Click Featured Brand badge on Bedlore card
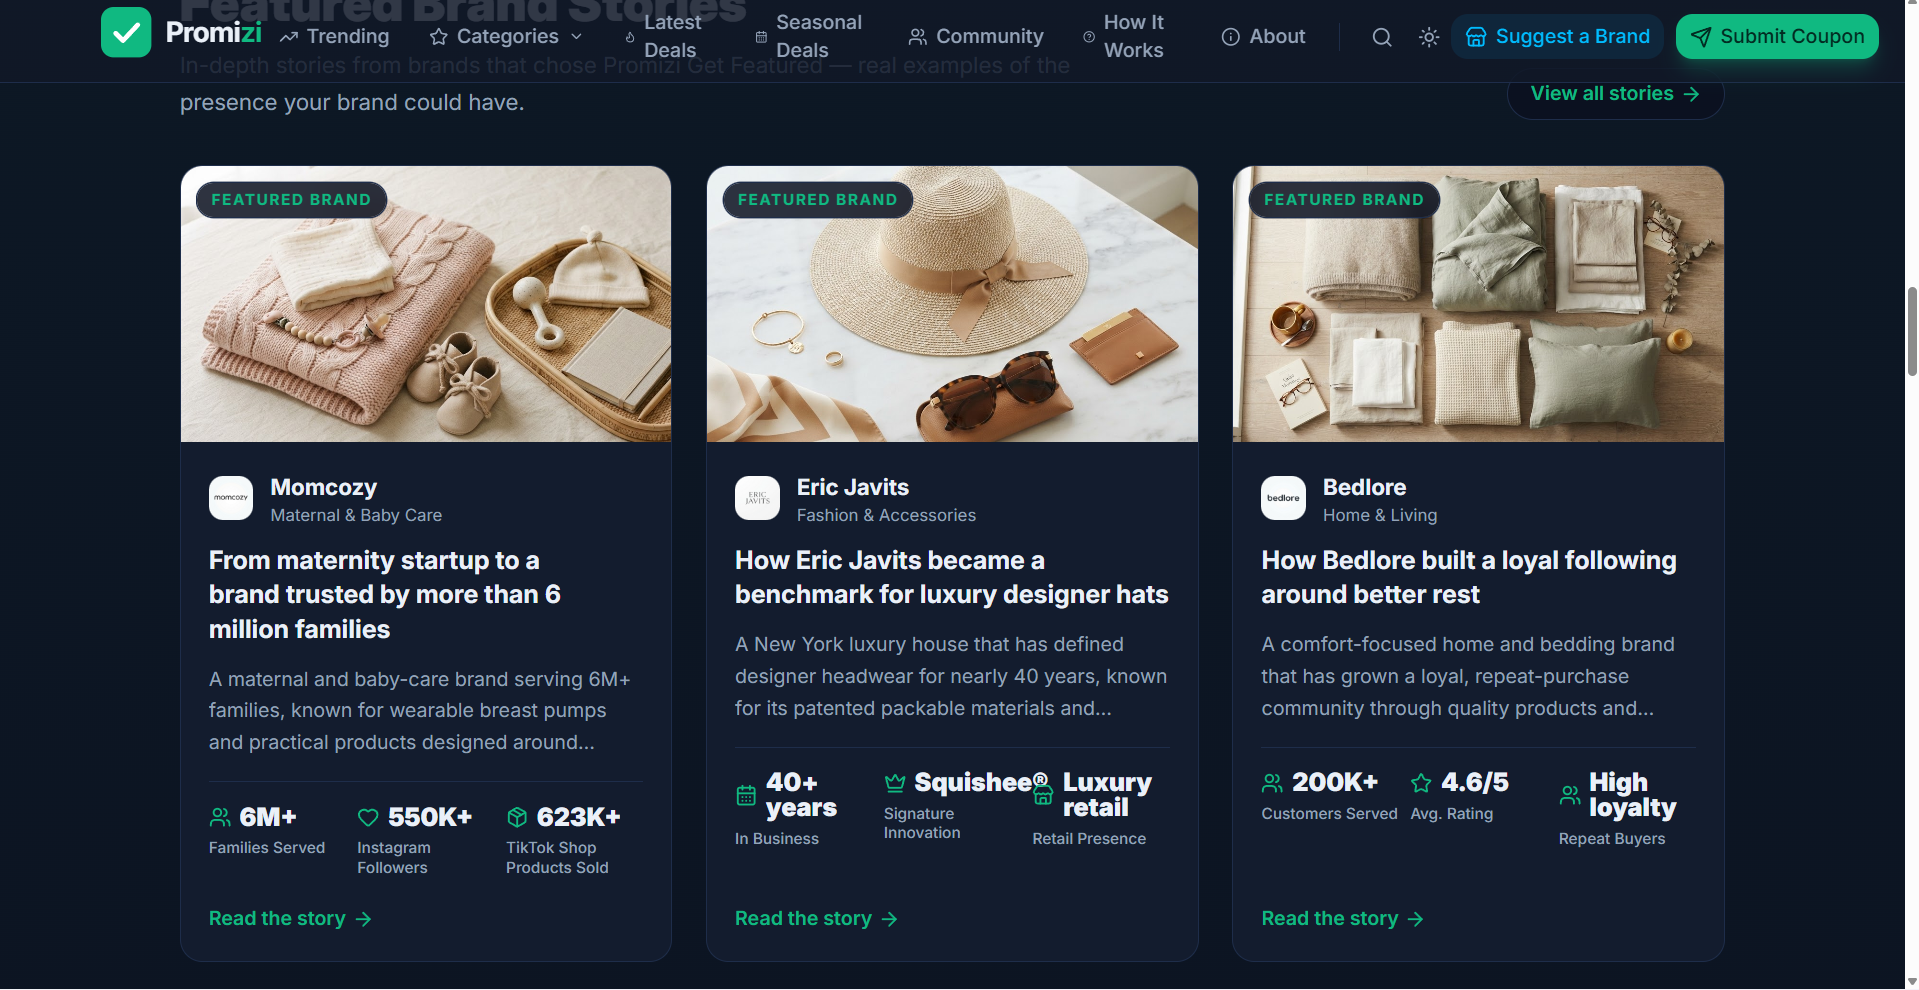The image size is (1919, 990). pyautogui.click(x=1344, y=200)
